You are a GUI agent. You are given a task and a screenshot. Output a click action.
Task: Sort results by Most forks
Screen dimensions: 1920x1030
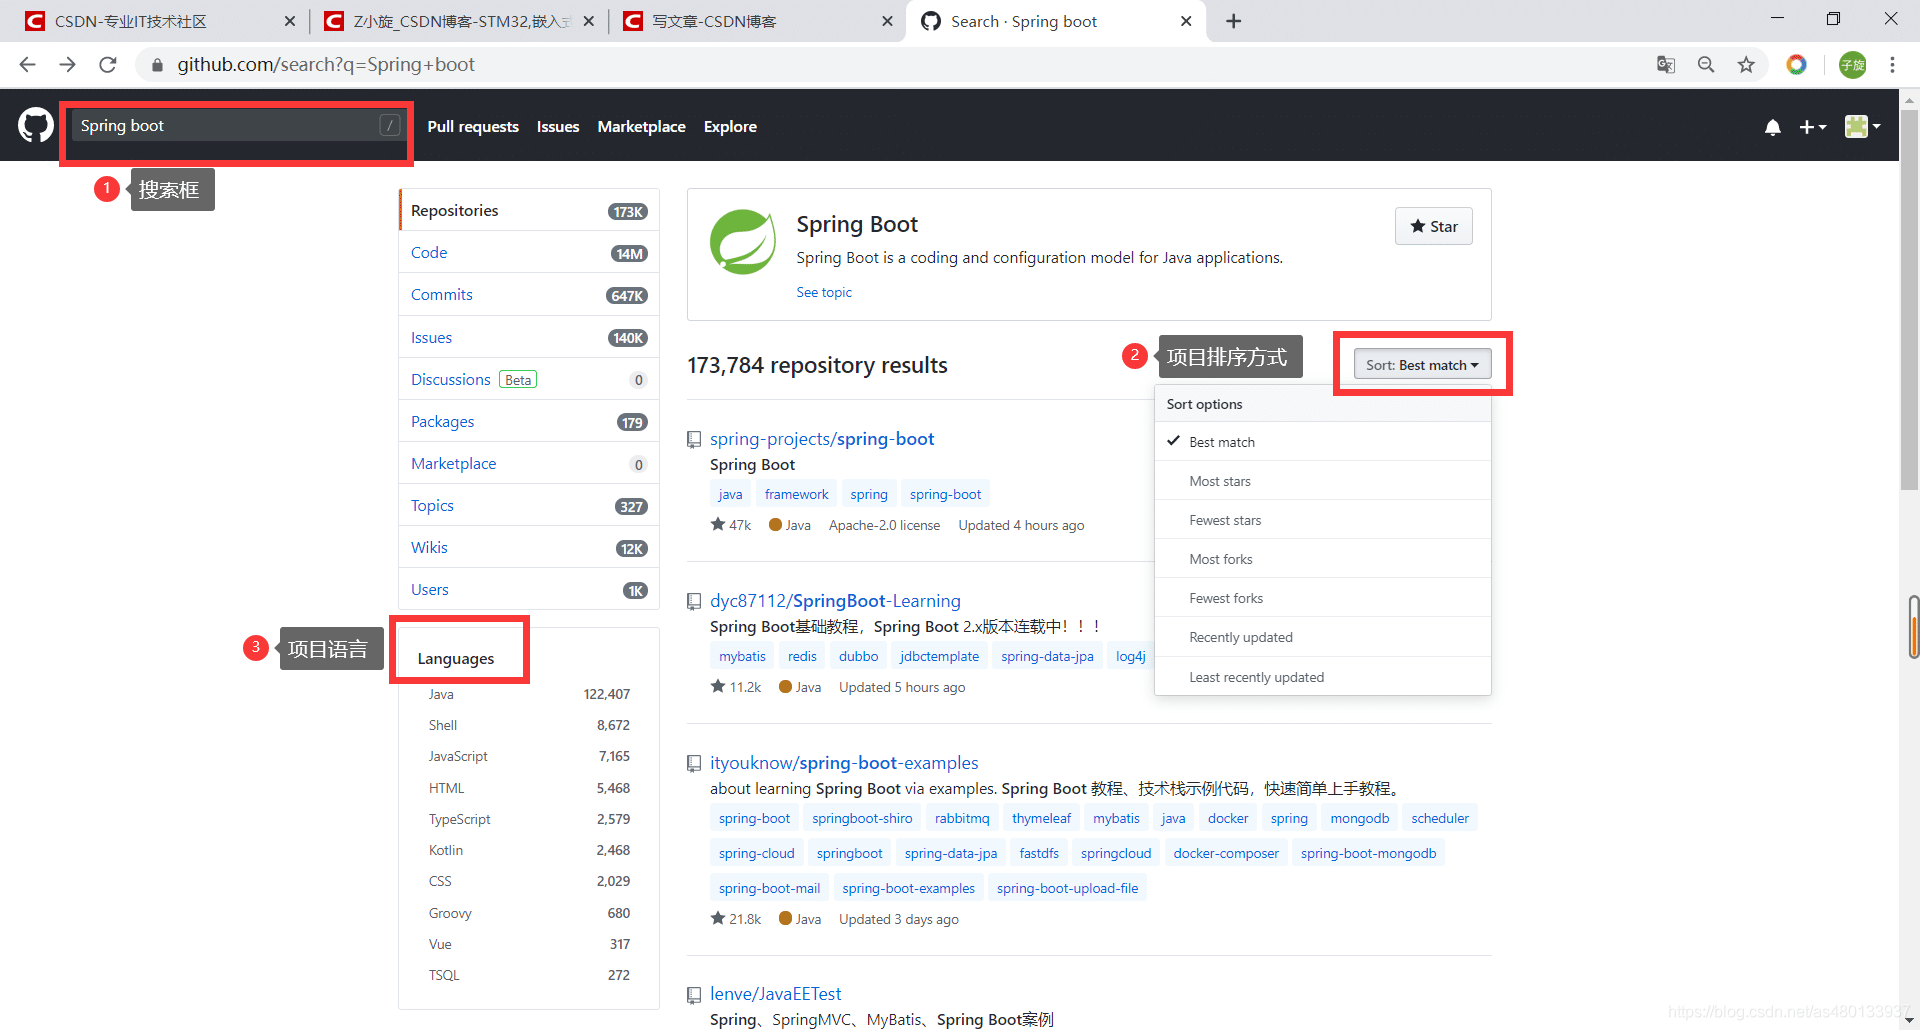[1322, 559]
